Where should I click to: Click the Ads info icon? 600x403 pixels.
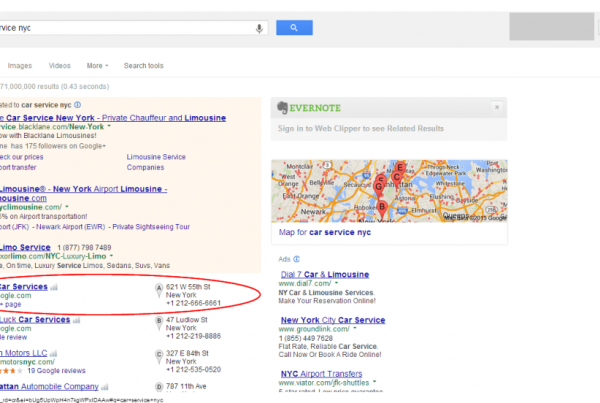[x=297, y=259]
